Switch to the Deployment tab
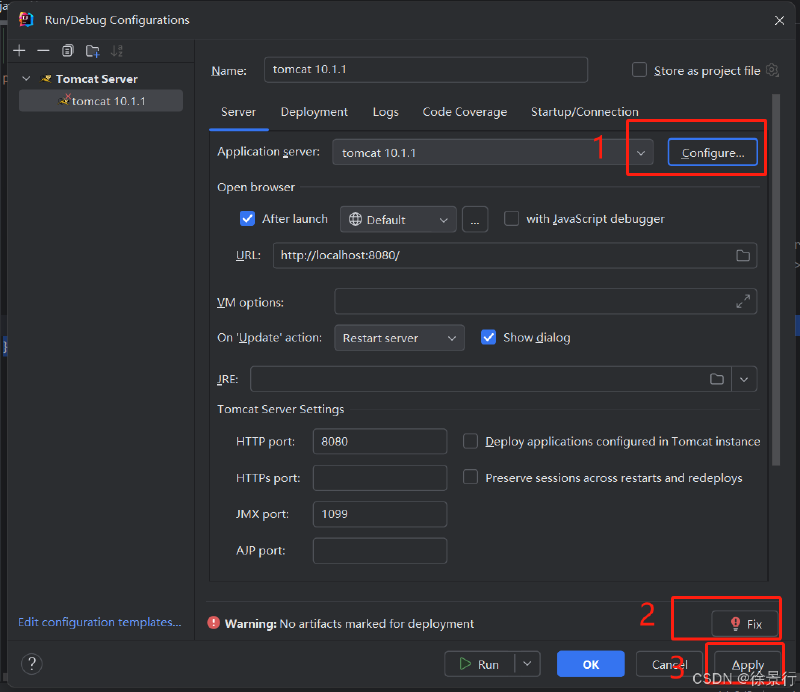Viewport: 800px width, 692px height. [314, 112]
